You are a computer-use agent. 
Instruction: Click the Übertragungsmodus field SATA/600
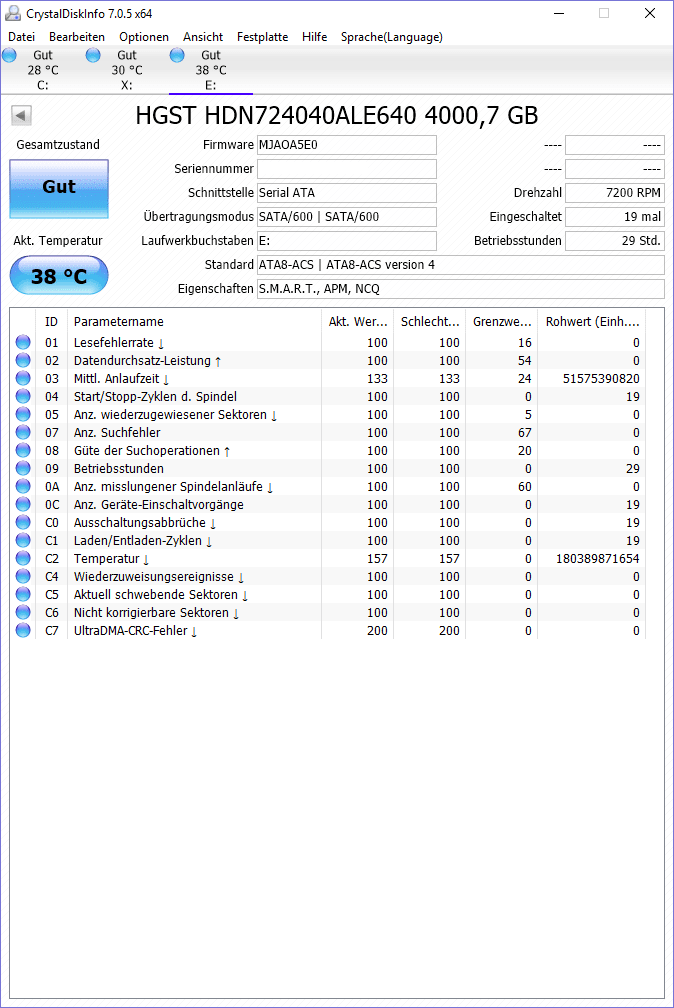347,217
